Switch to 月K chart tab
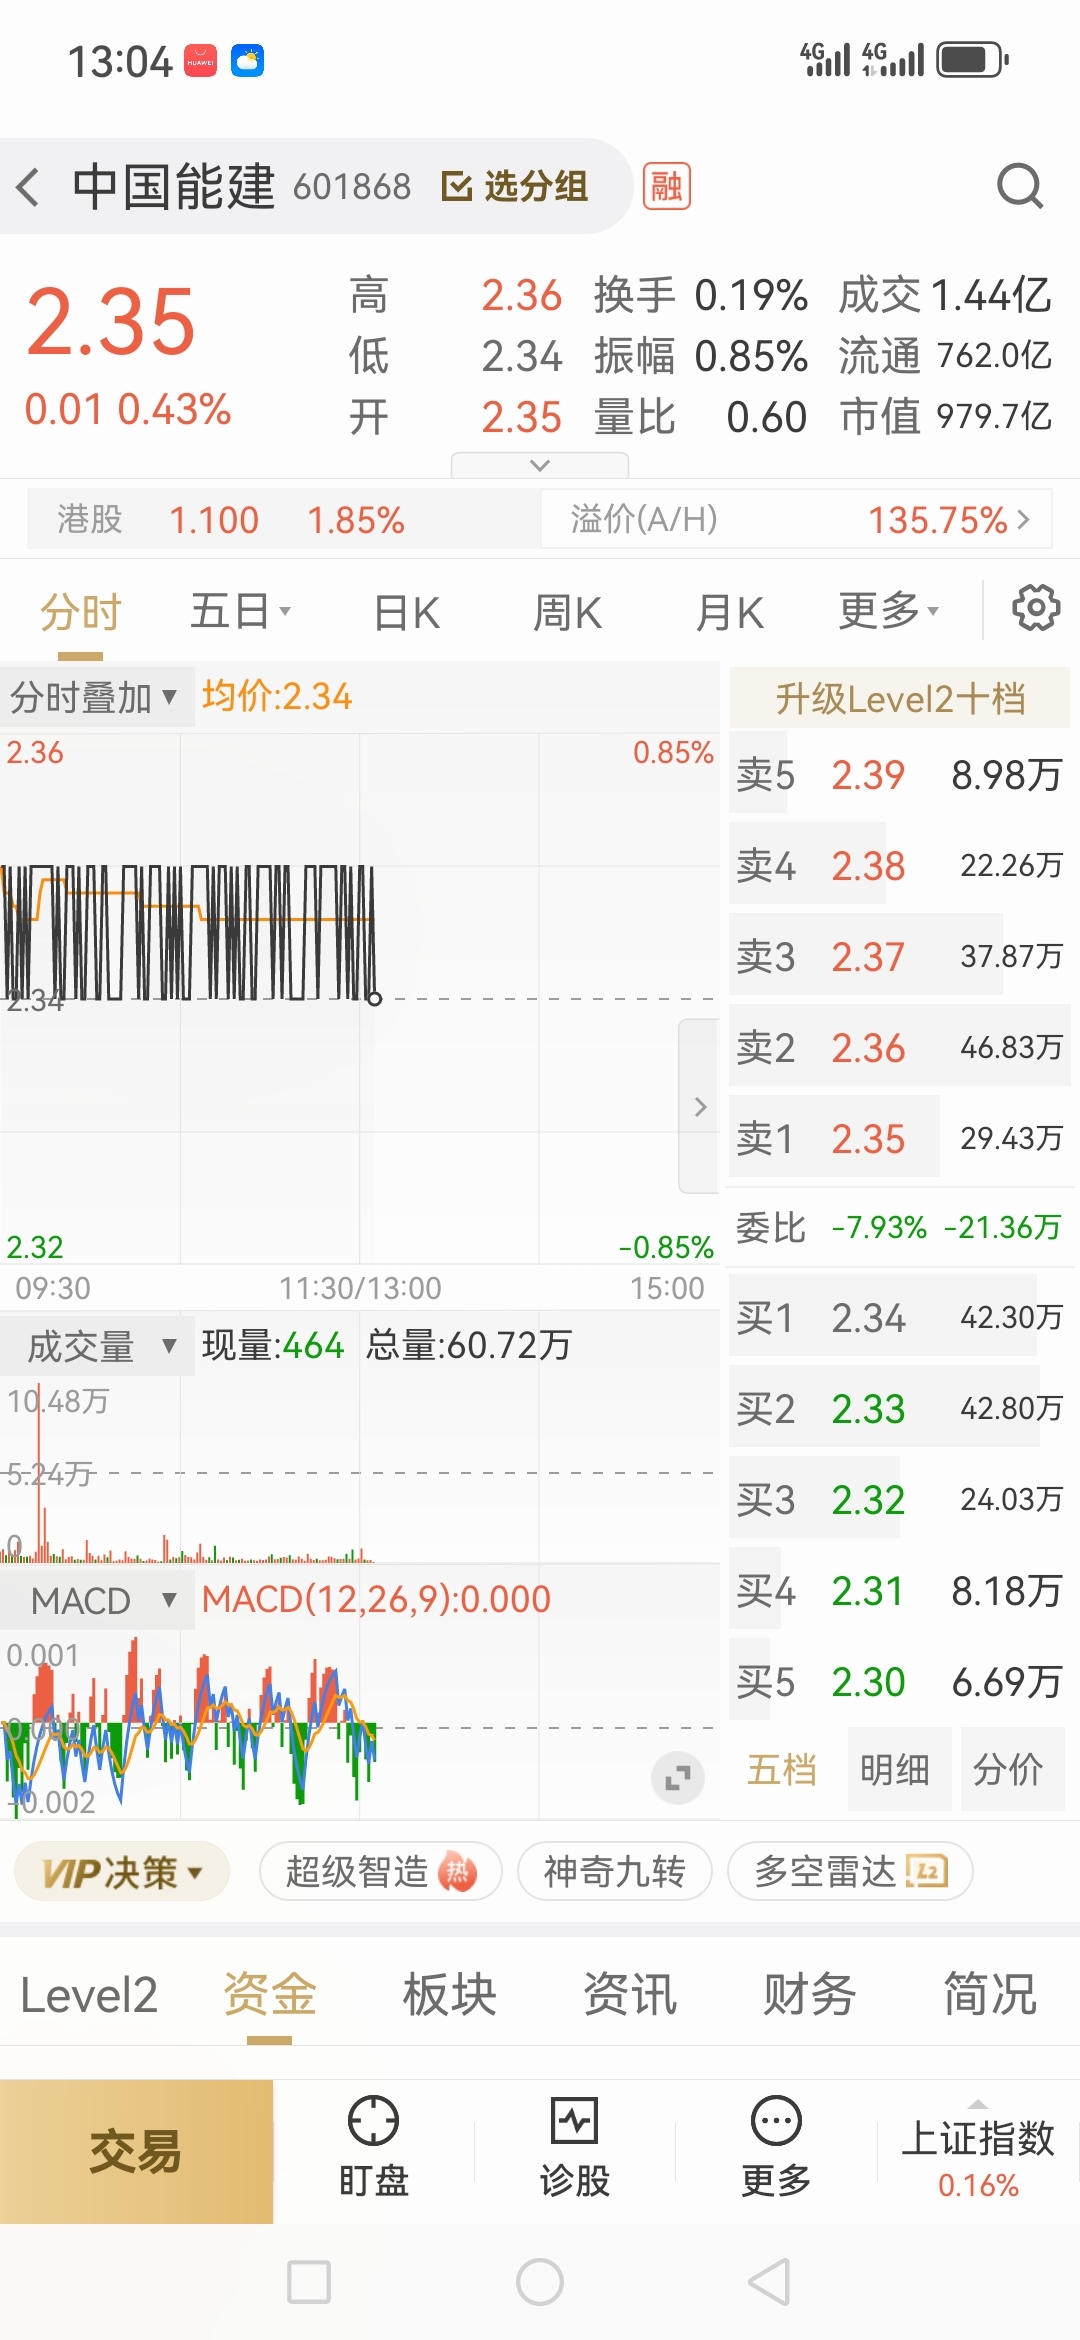1080x2340 pixels. (730, 612)
